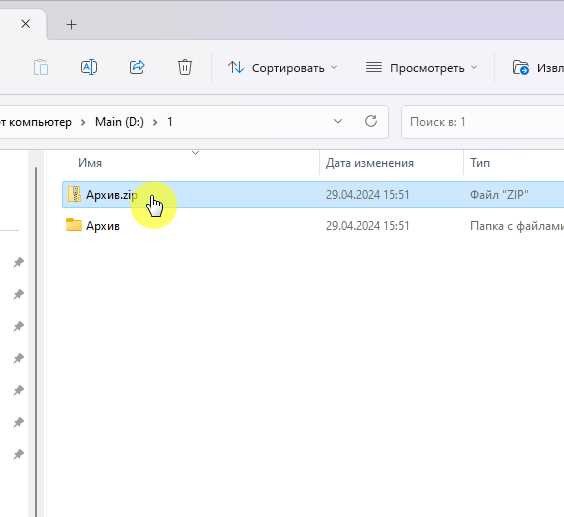Image resolution: width=564 pixels, height=517 pixels.
Task: Expand the address bar history chevron
Action: 338,121
